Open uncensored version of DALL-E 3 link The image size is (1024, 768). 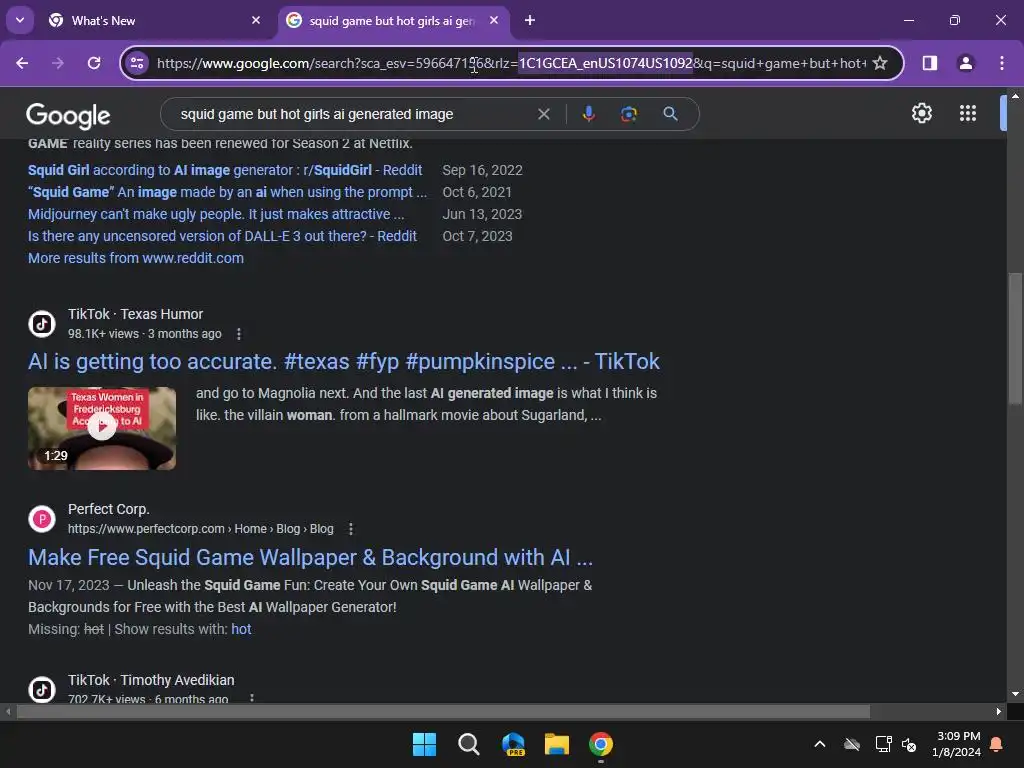tap(222, 236)
